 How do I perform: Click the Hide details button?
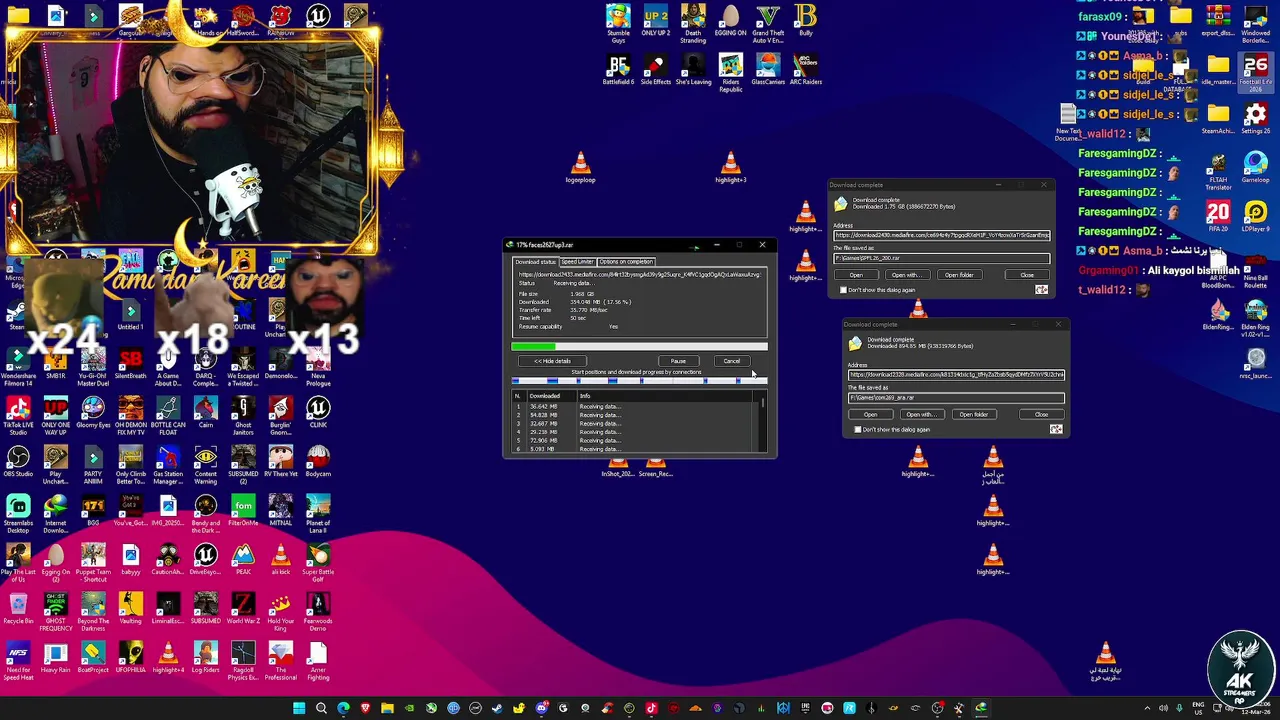(553, 361)
